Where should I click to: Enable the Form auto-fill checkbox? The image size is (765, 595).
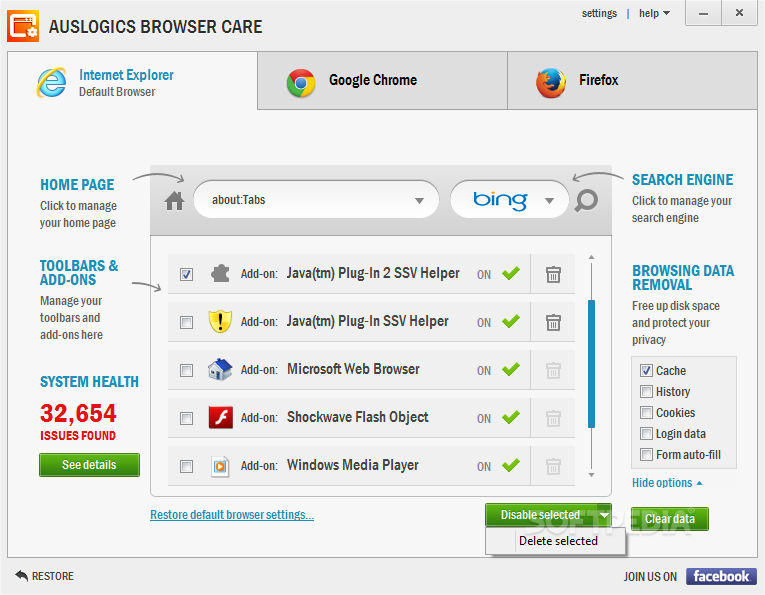[x=646, y=455]
